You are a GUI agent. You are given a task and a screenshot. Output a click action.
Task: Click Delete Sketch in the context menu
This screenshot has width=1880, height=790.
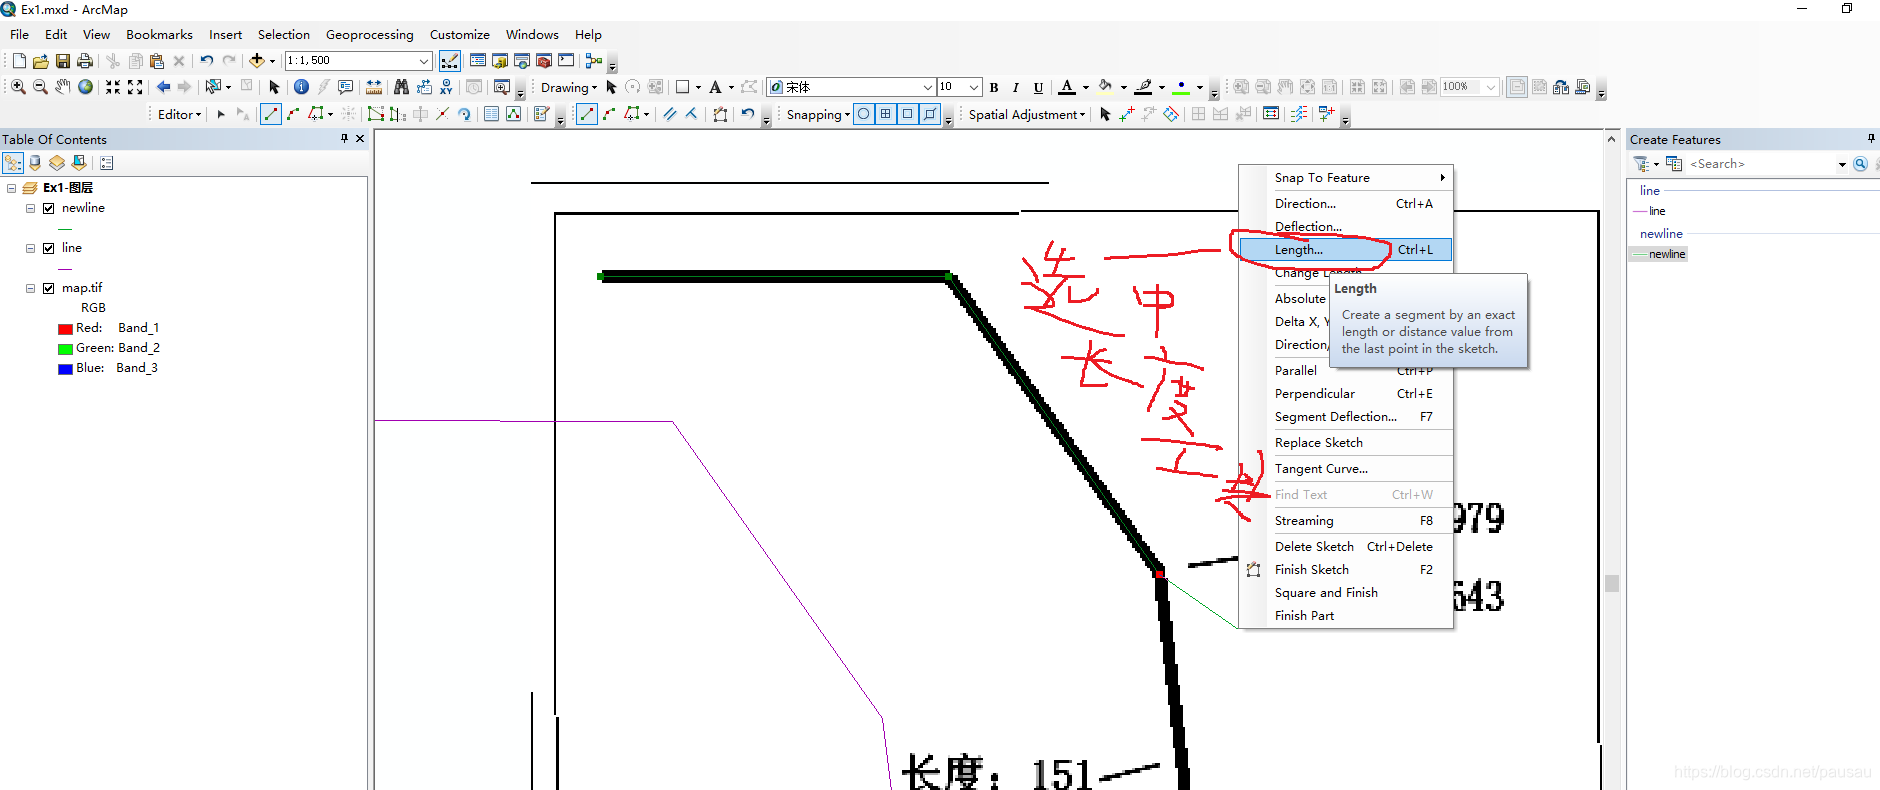(1345, 547)
